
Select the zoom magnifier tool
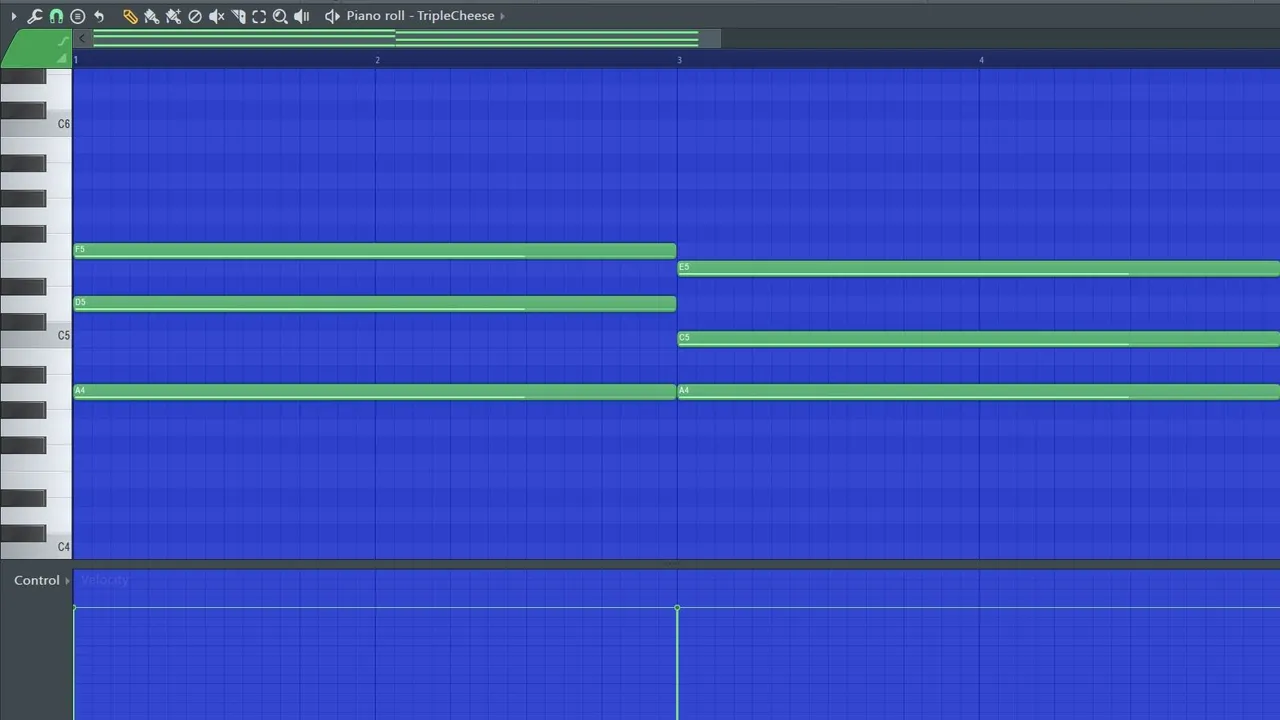point(280,16)
